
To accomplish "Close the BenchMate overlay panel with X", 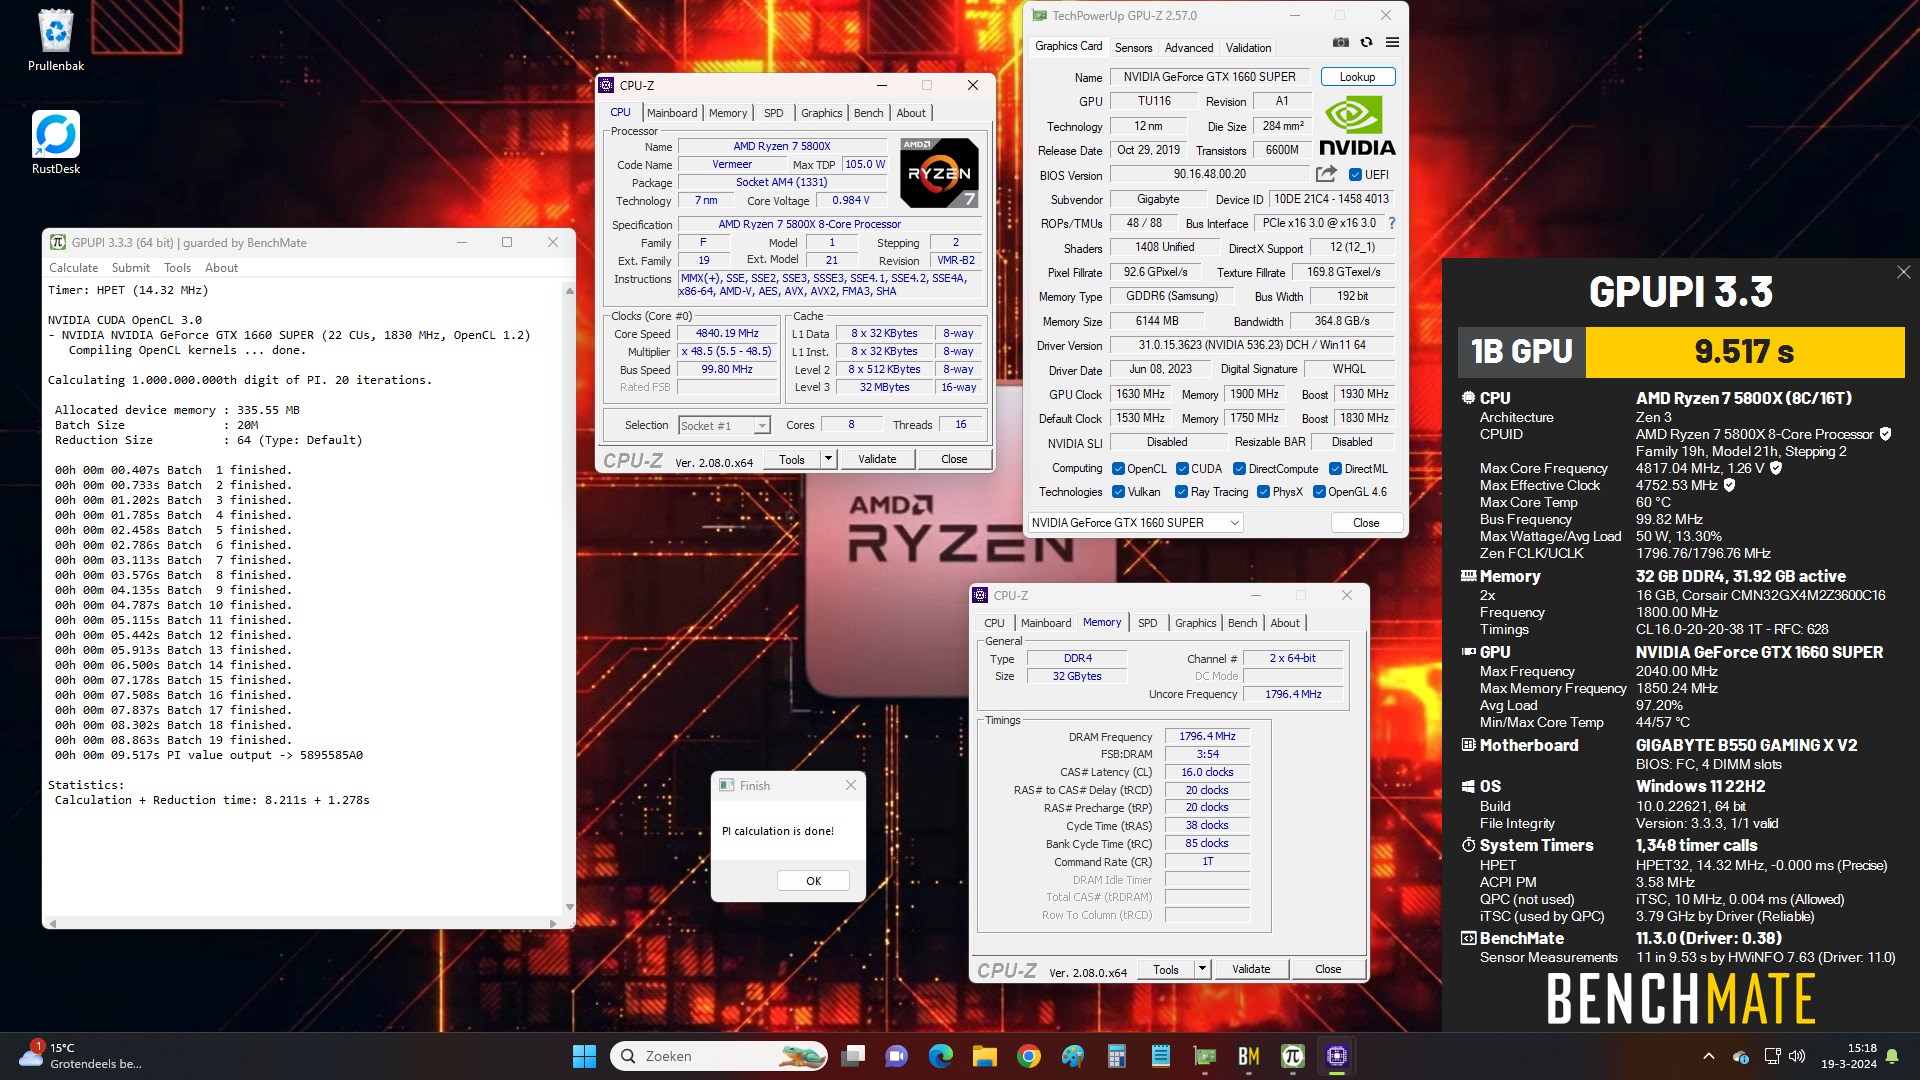I will tap(1903, 272).
